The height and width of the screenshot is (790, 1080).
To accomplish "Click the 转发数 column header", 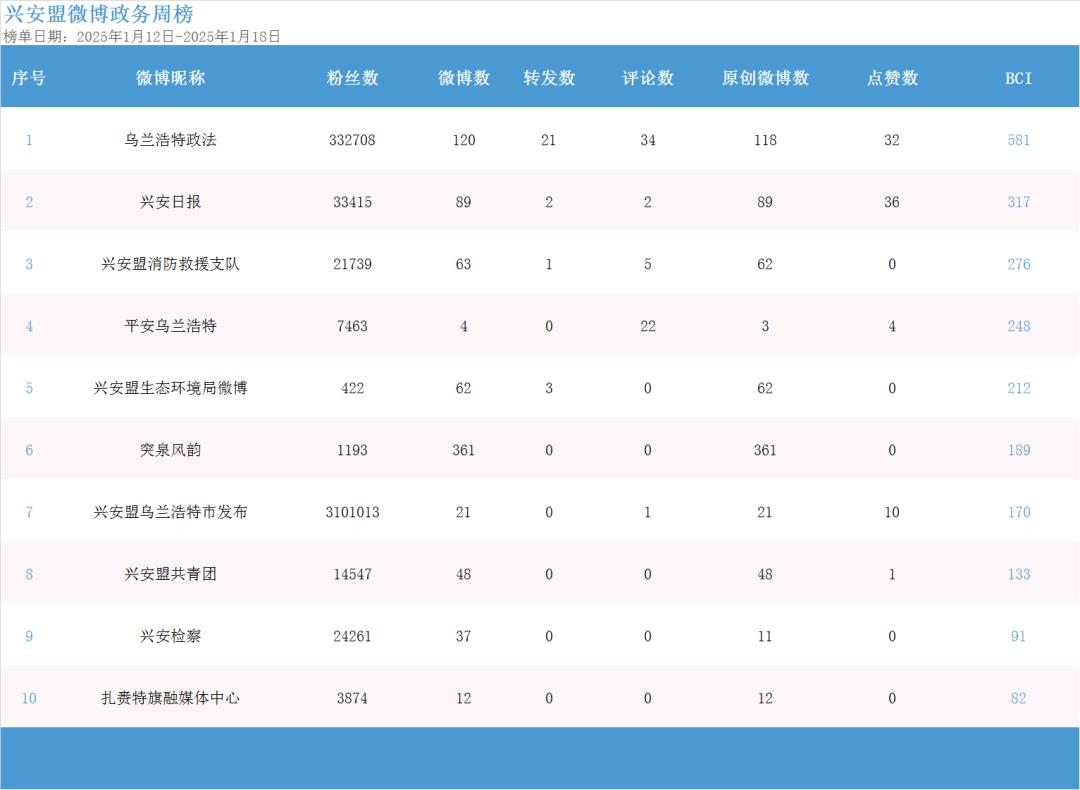I will pos(549,78).
